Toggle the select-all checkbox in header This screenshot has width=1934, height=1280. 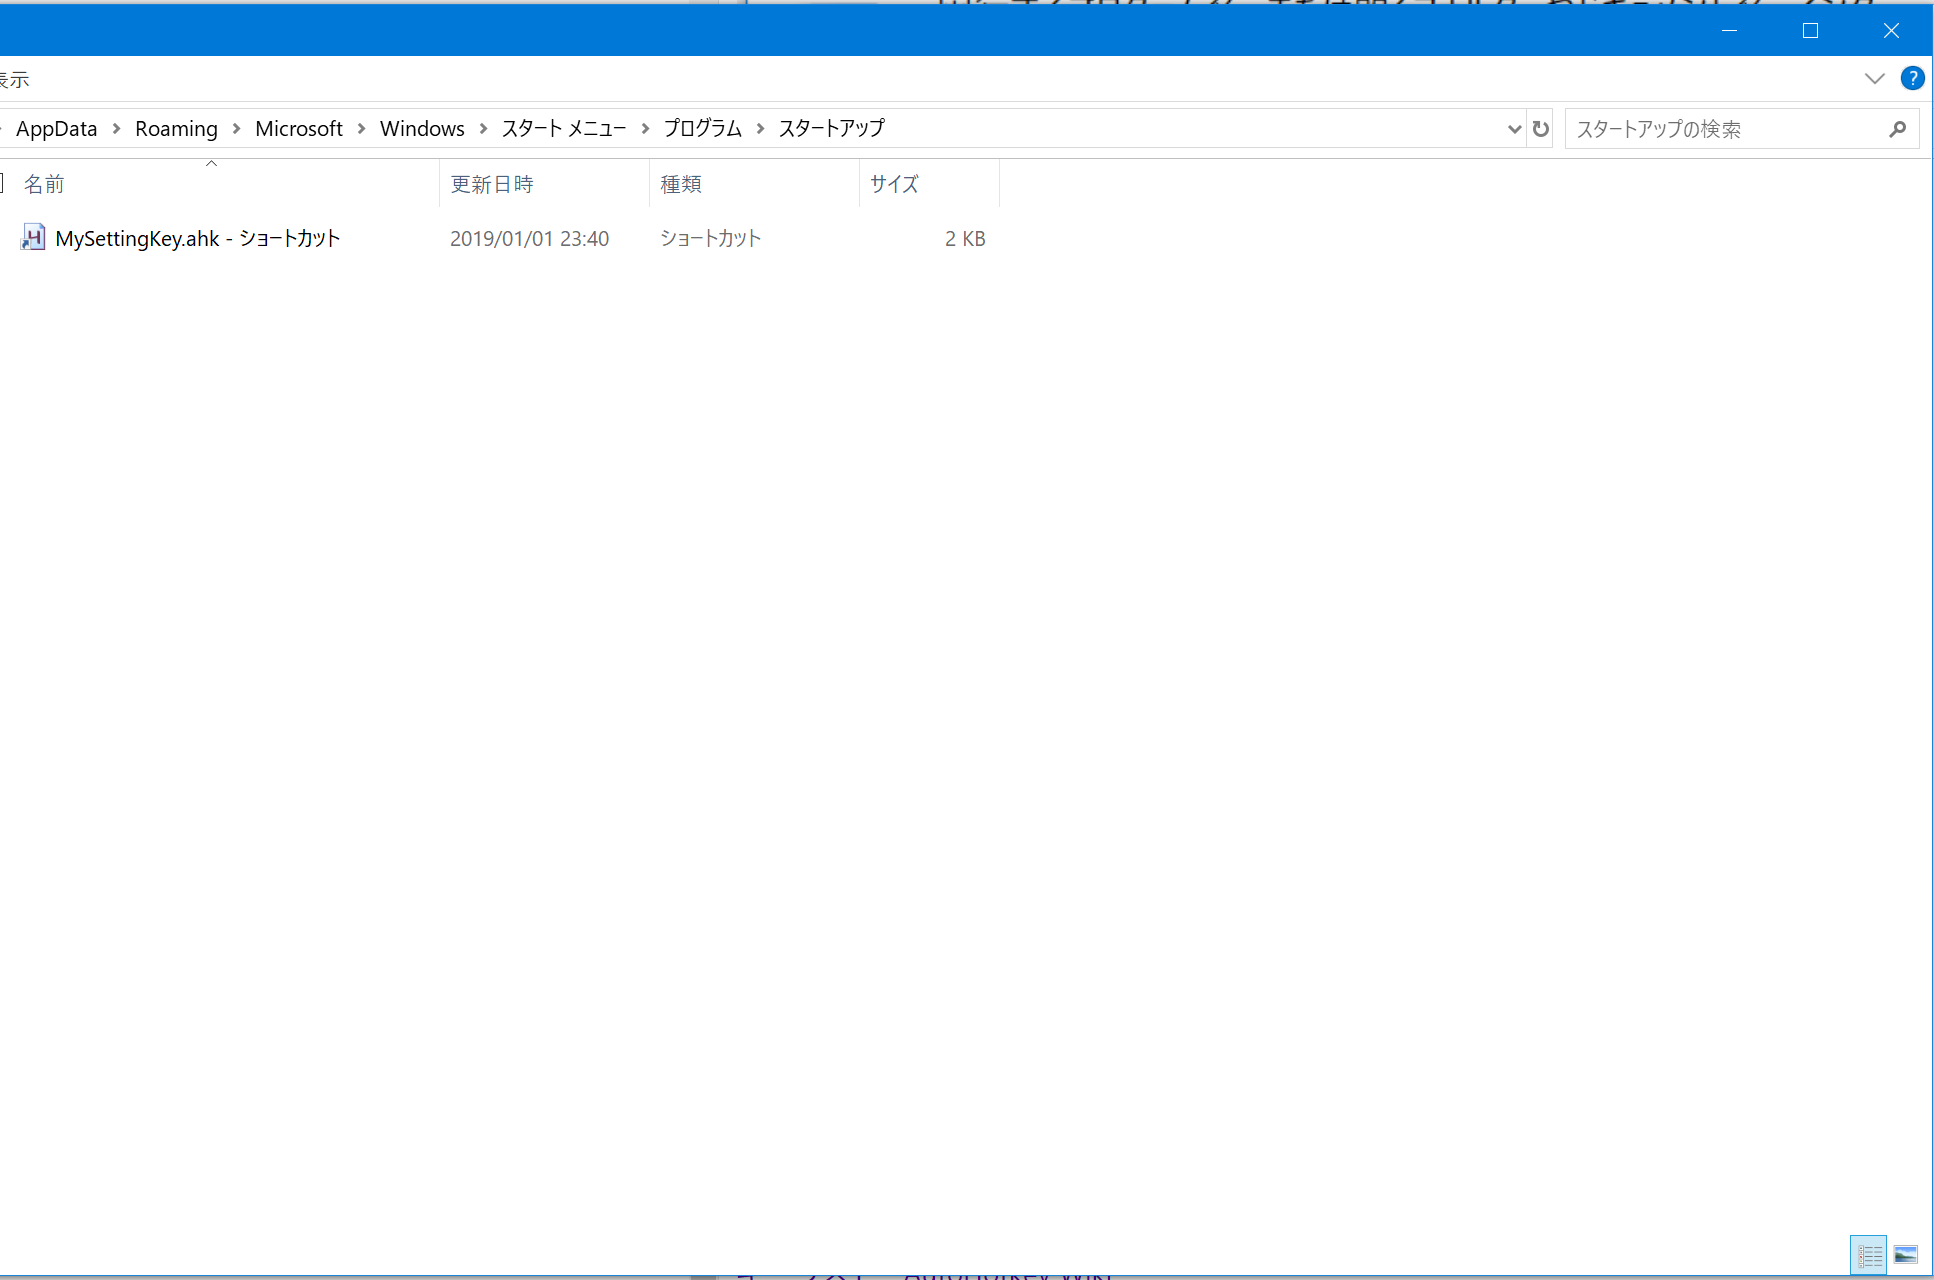tap(3, 183)
